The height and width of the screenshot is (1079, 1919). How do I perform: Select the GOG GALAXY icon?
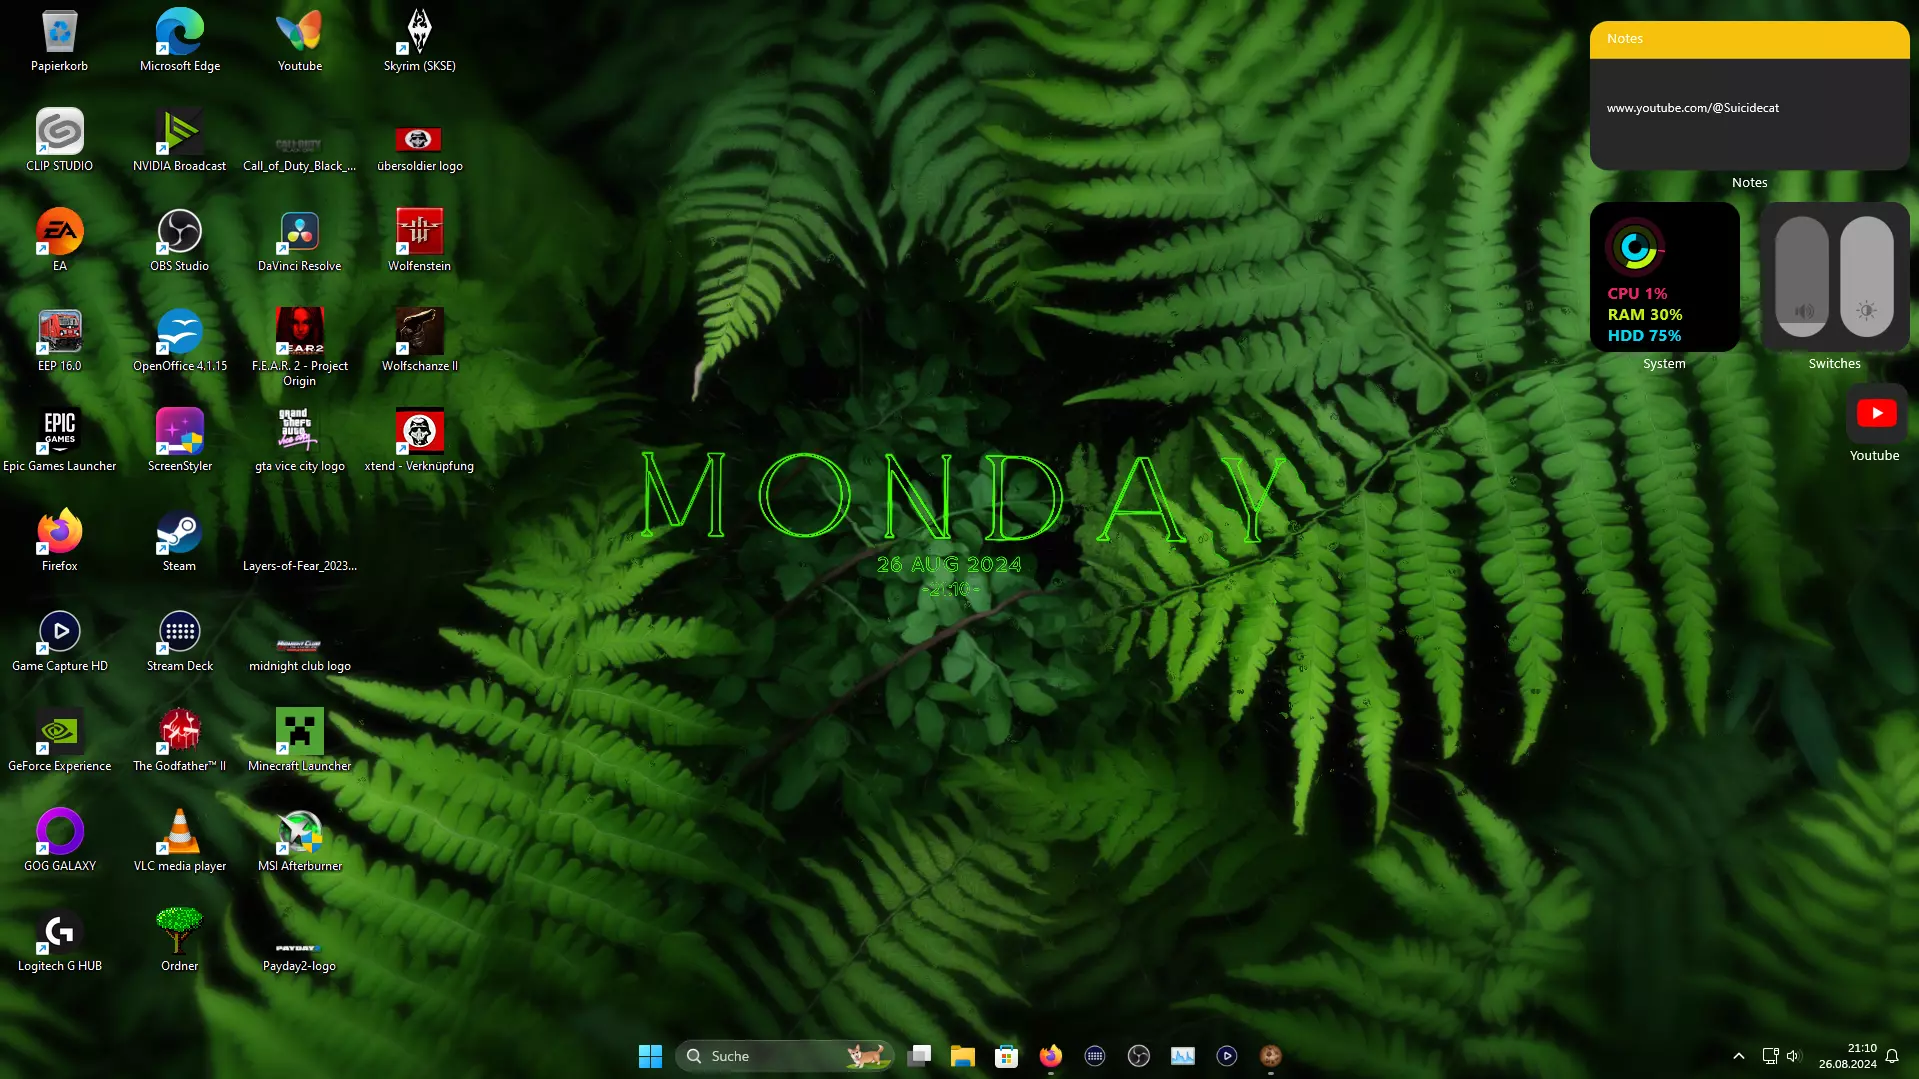tap(60, 840)
